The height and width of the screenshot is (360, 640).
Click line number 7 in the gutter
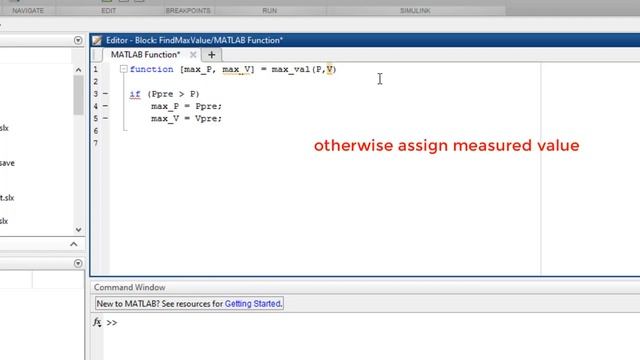click(96, 143)
